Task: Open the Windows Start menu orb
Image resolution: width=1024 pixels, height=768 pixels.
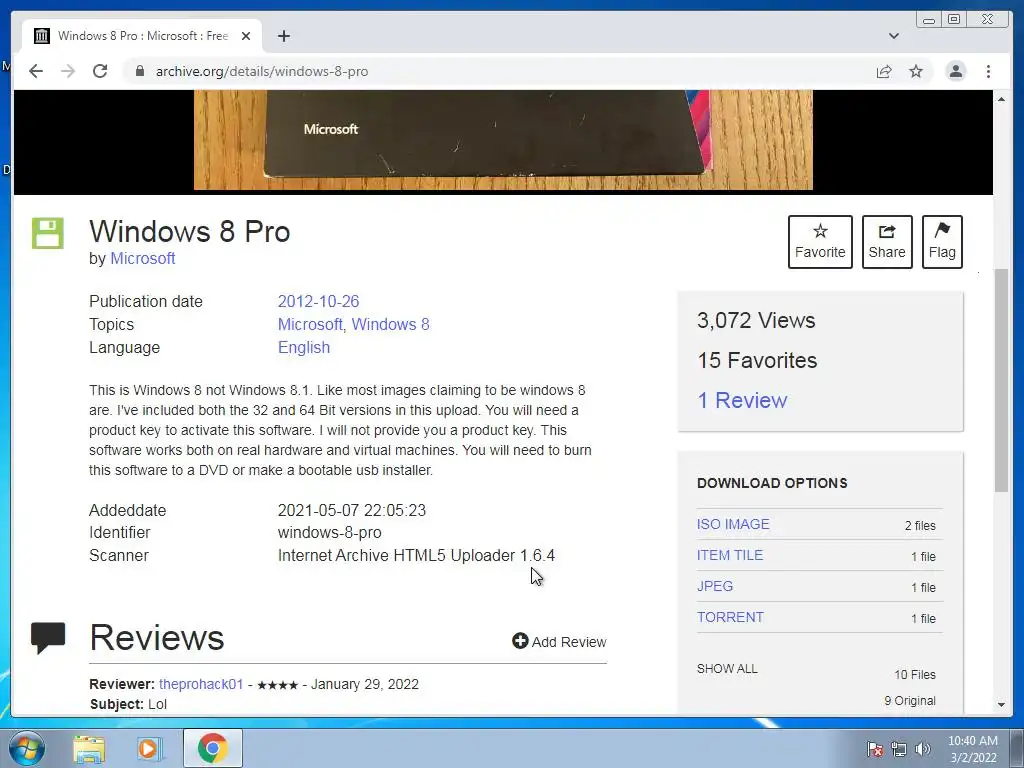Action: coord(27,748)
